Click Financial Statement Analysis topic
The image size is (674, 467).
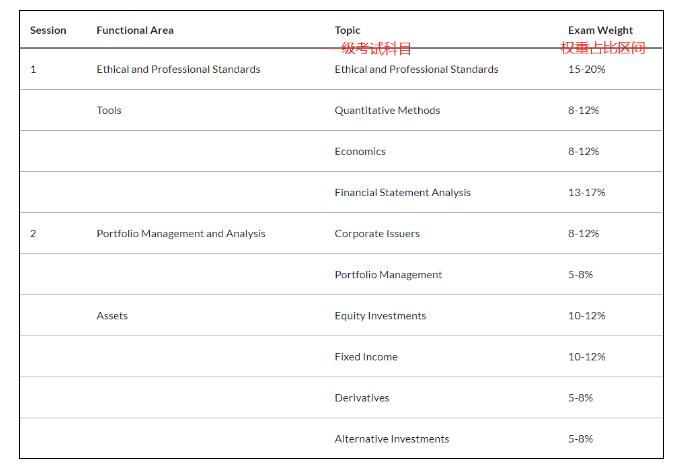pyautogui.click(x=402, y=192)
